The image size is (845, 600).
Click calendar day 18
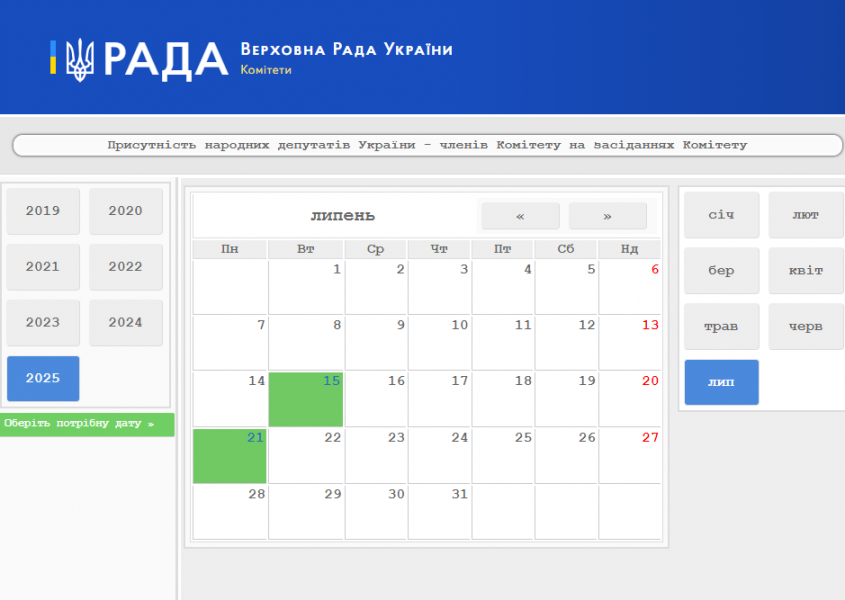(x=502, y=399)
